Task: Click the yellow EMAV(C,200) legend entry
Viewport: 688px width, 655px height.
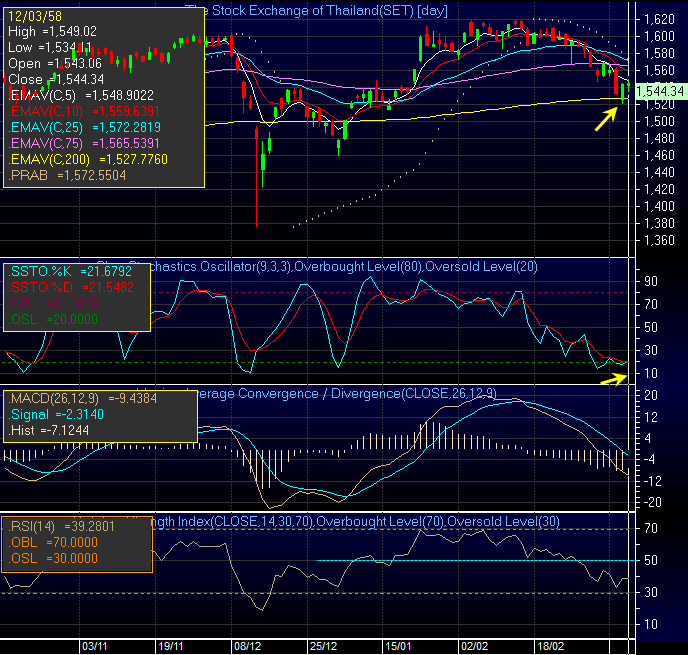Action: tap(88, 159)
